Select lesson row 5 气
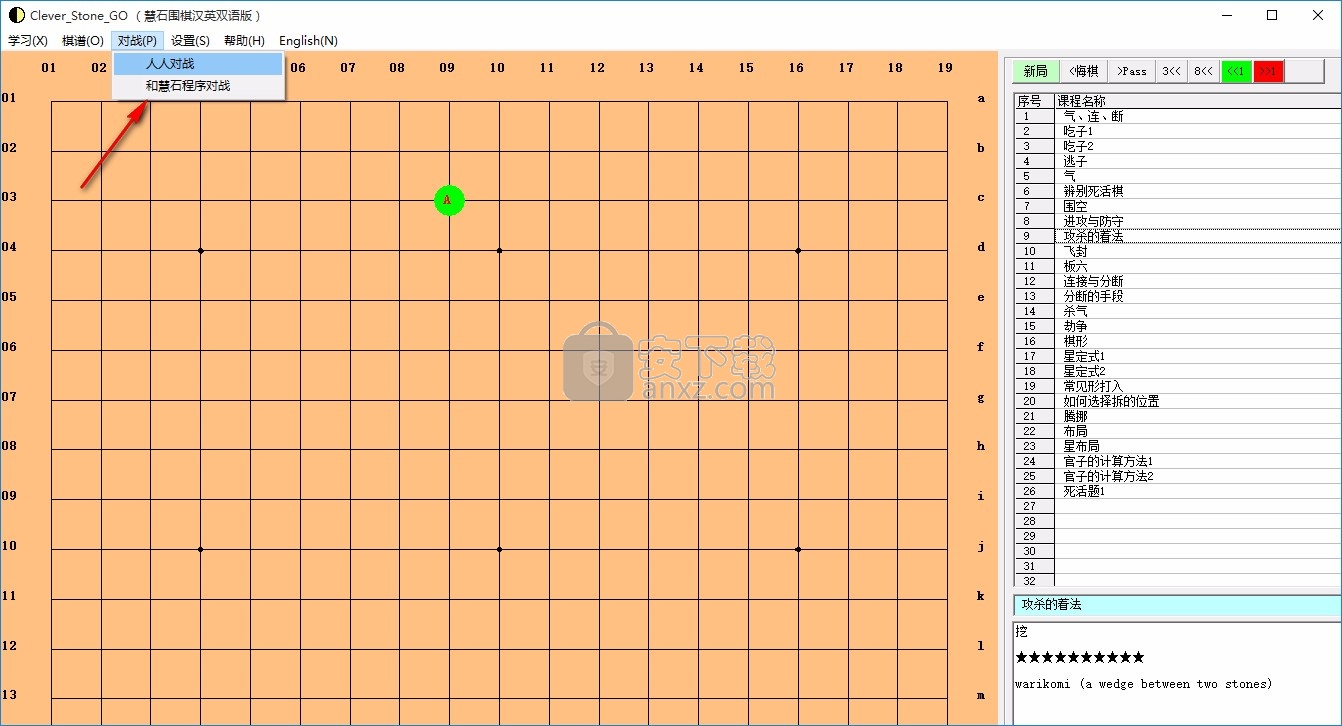This screenshot has height=726, width=1342. point(1197,176)
